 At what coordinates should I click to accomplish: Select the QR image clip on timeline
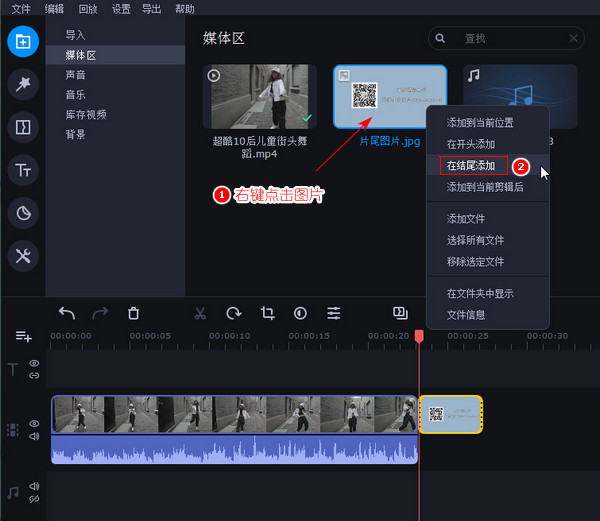(451, 414)
